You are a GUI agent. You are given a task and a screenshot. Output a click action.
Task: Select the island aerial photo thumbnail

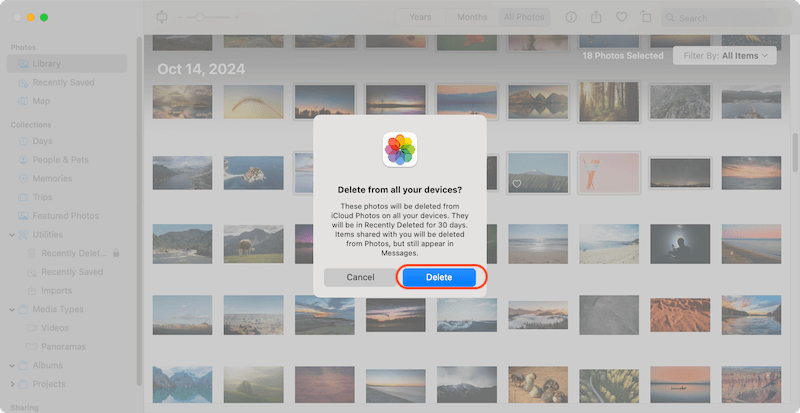254,173
